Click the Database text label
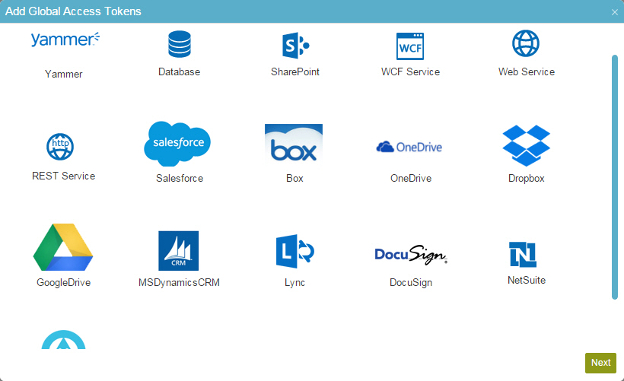 click(x=179, y=72)
